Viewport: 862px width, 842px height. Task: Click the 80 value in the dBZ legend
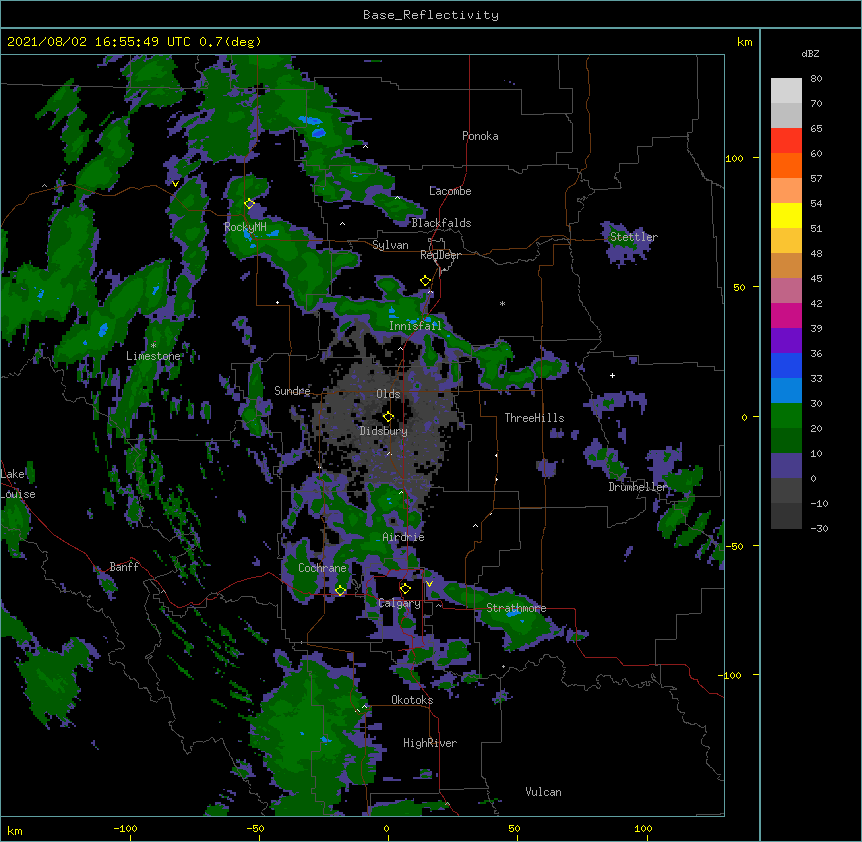click(x=816, y=79)
